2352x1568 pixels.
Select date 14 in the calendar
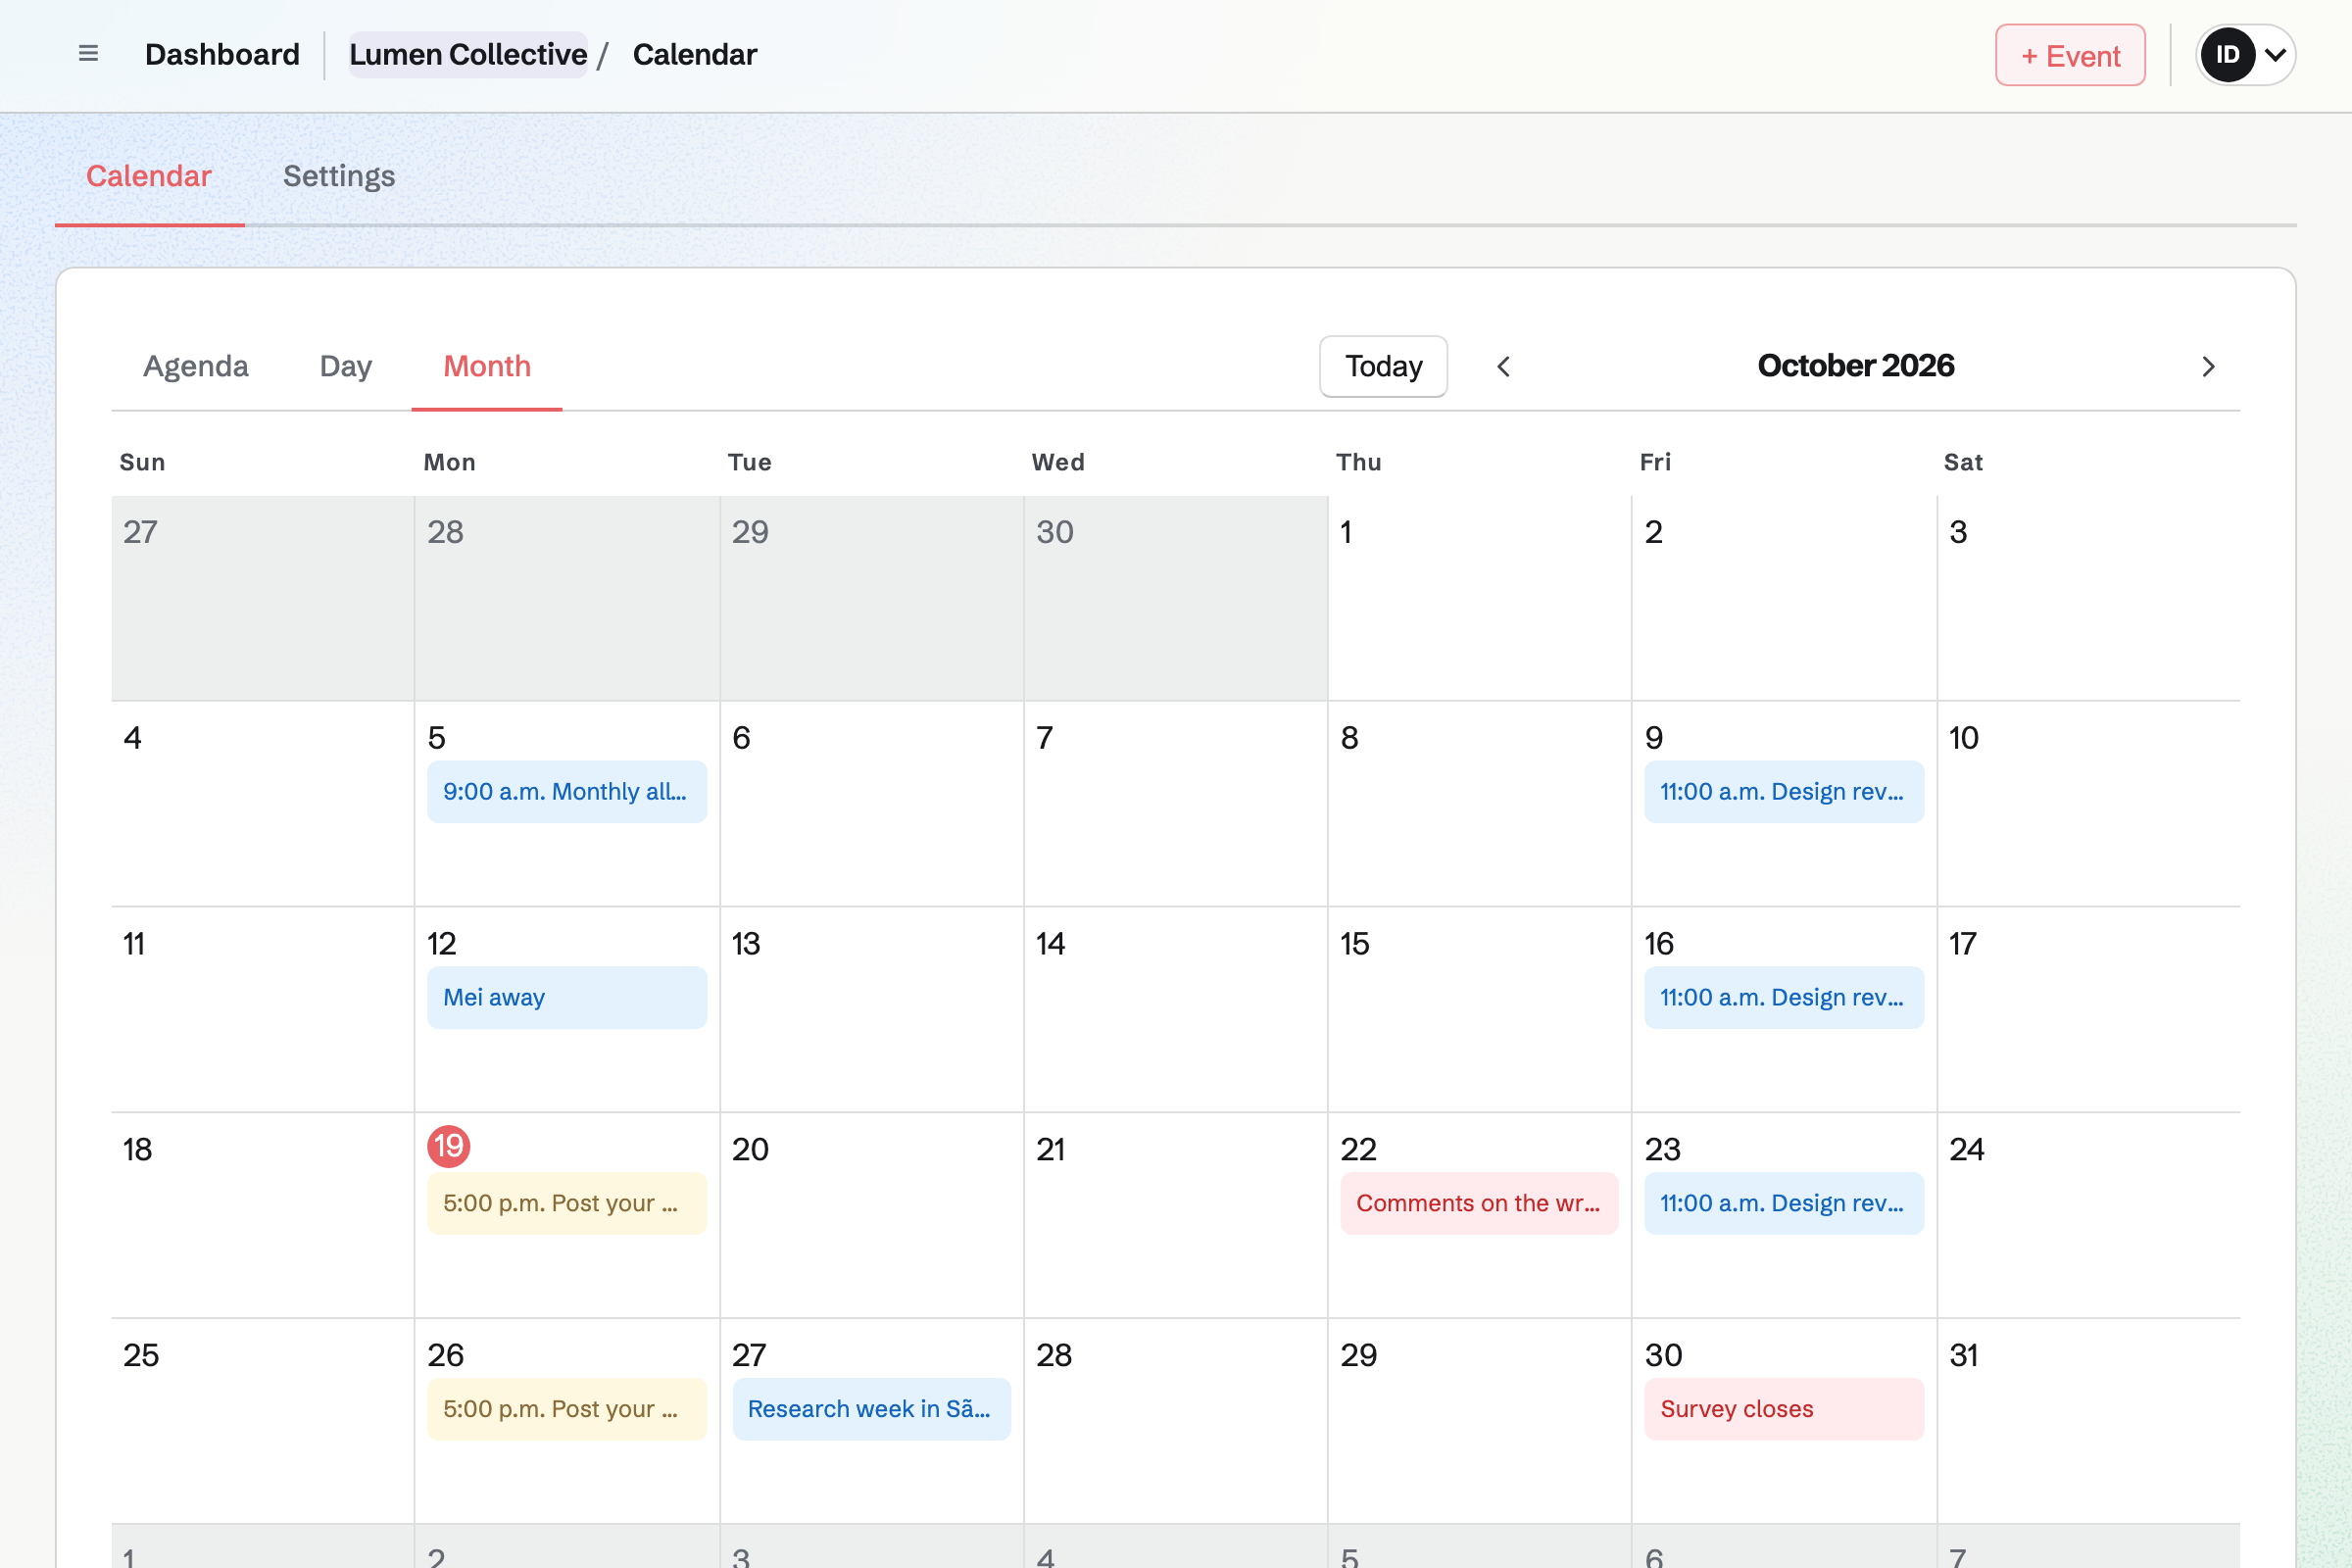coord(1050,943)
